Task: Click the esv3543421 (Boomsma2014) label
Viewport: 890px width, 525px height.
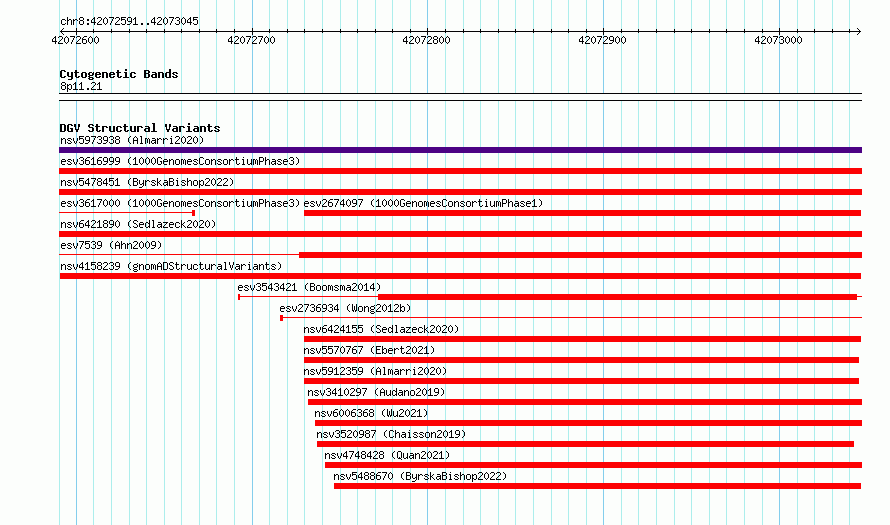Action: coord(309,287)
